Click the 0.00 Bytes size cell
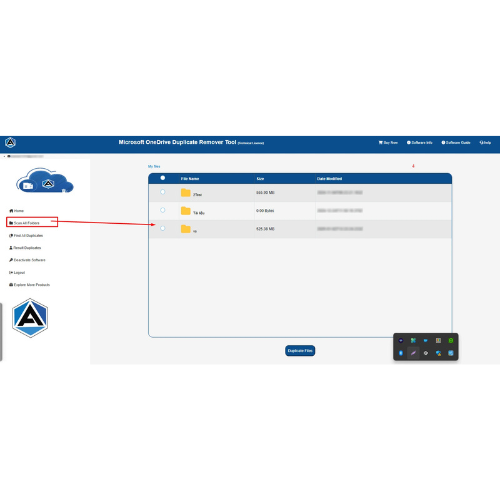This screenshot has width=500, height=500. pos(265,211)
